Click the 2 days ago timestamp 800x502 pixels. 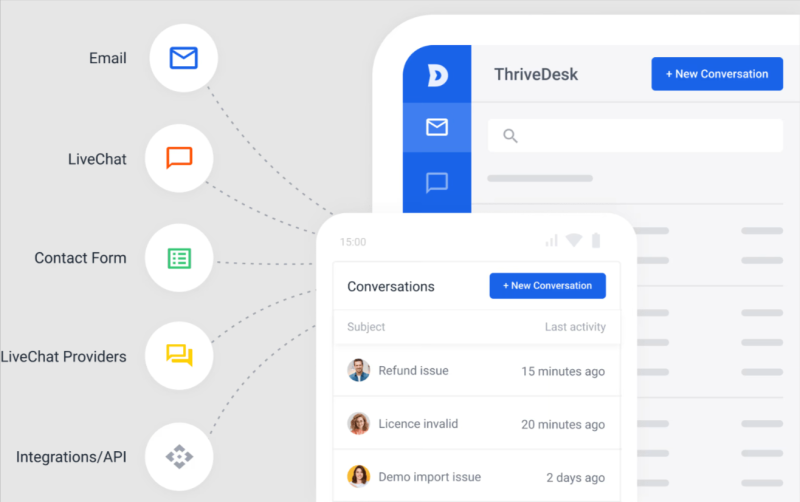(576, 478)
